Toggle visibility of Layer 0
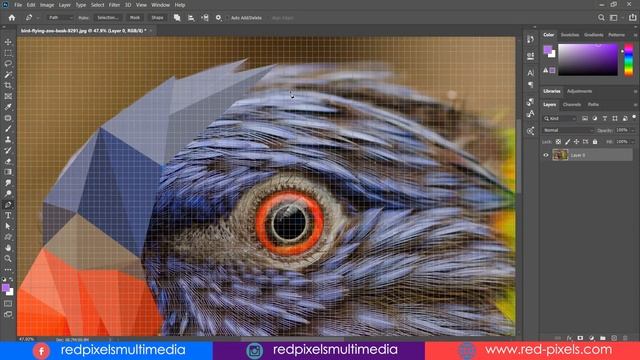 pyautogui.click(x=546, y=155)
